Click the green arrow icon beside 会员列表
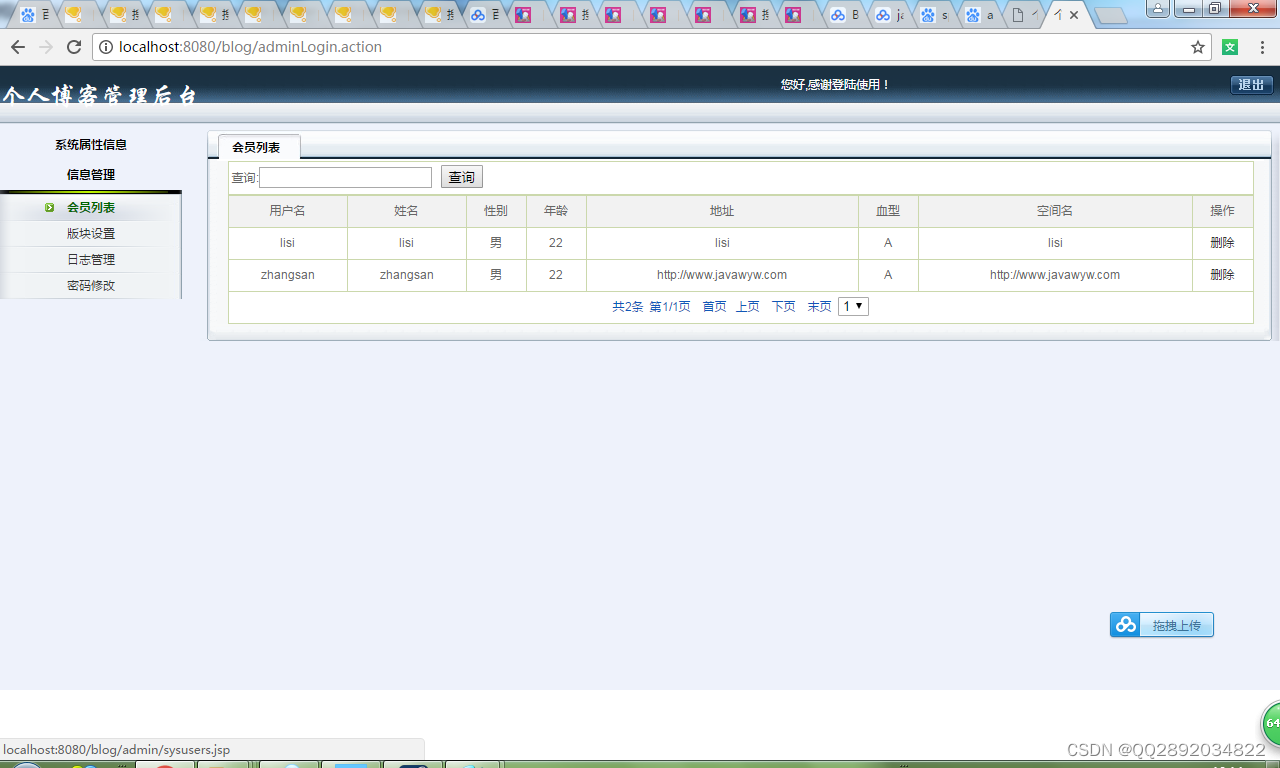This screenshot has width=1280, height=768. (x=49, y=207)
